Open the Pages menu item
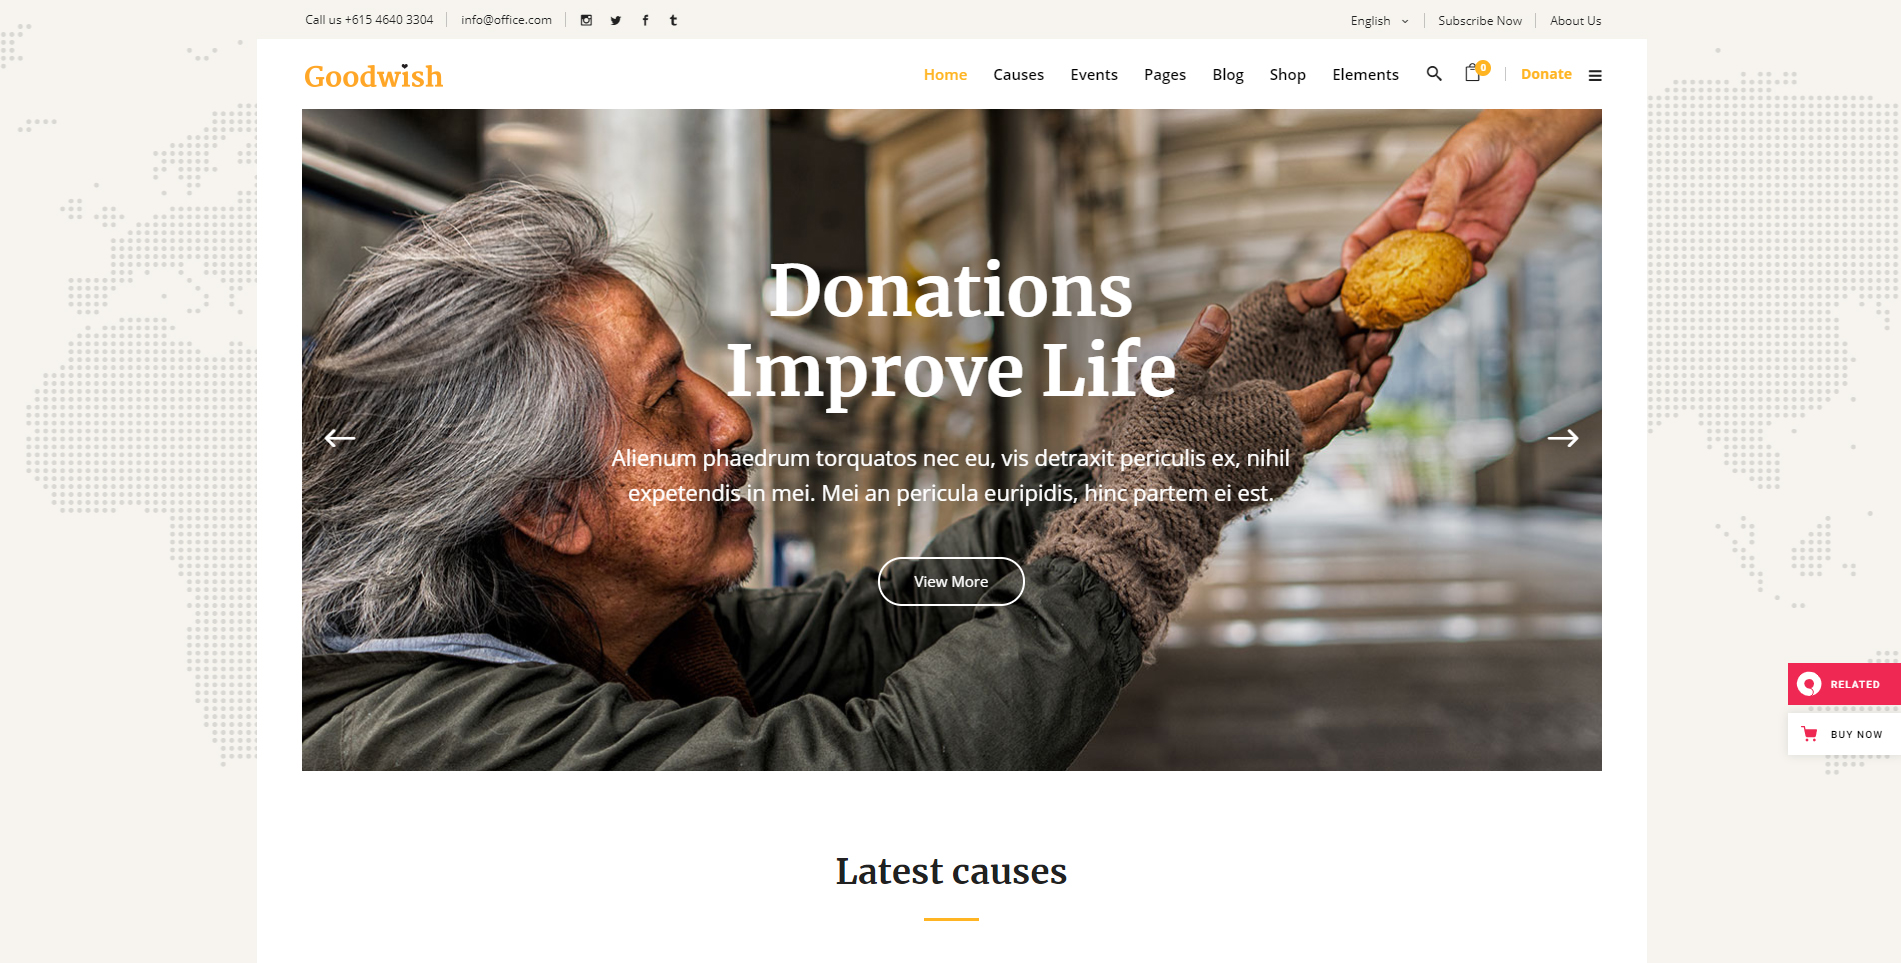The height and width of the screenshot is (963, 1901). [1165, 75]
